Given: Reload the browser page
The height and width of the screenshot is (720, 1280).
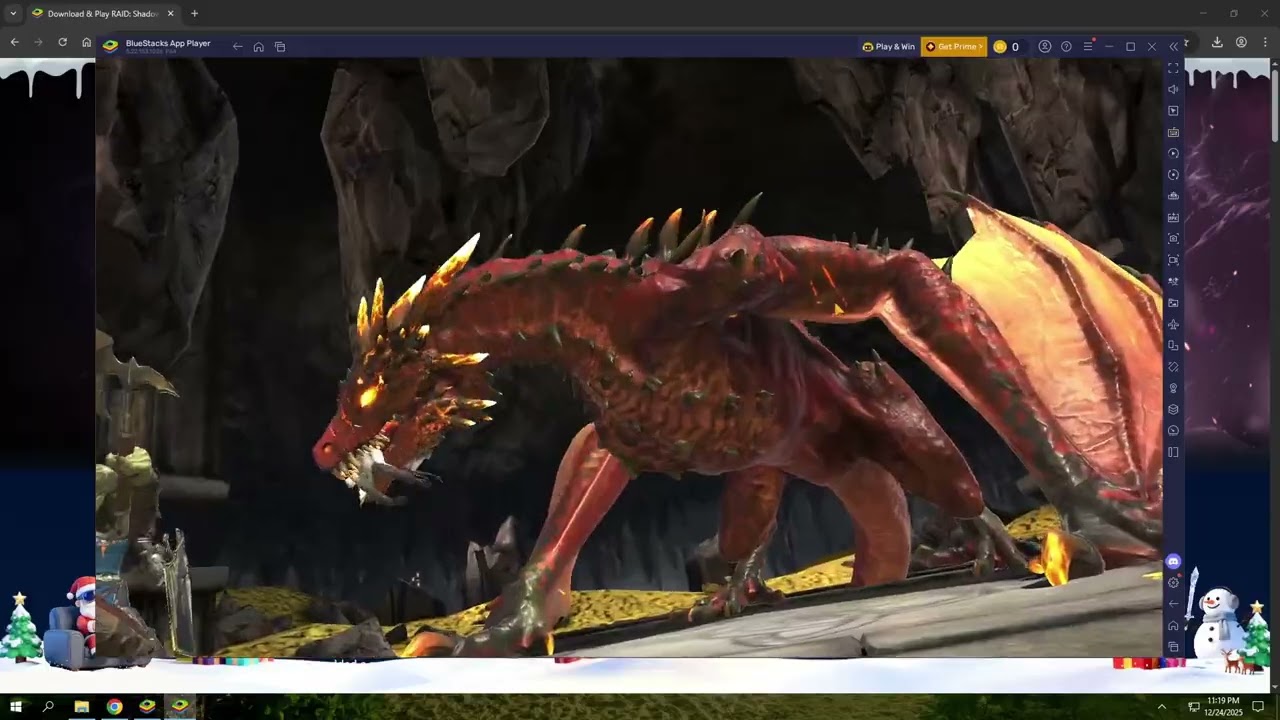Looking at the screenshot, I should (x=62, y=42).
